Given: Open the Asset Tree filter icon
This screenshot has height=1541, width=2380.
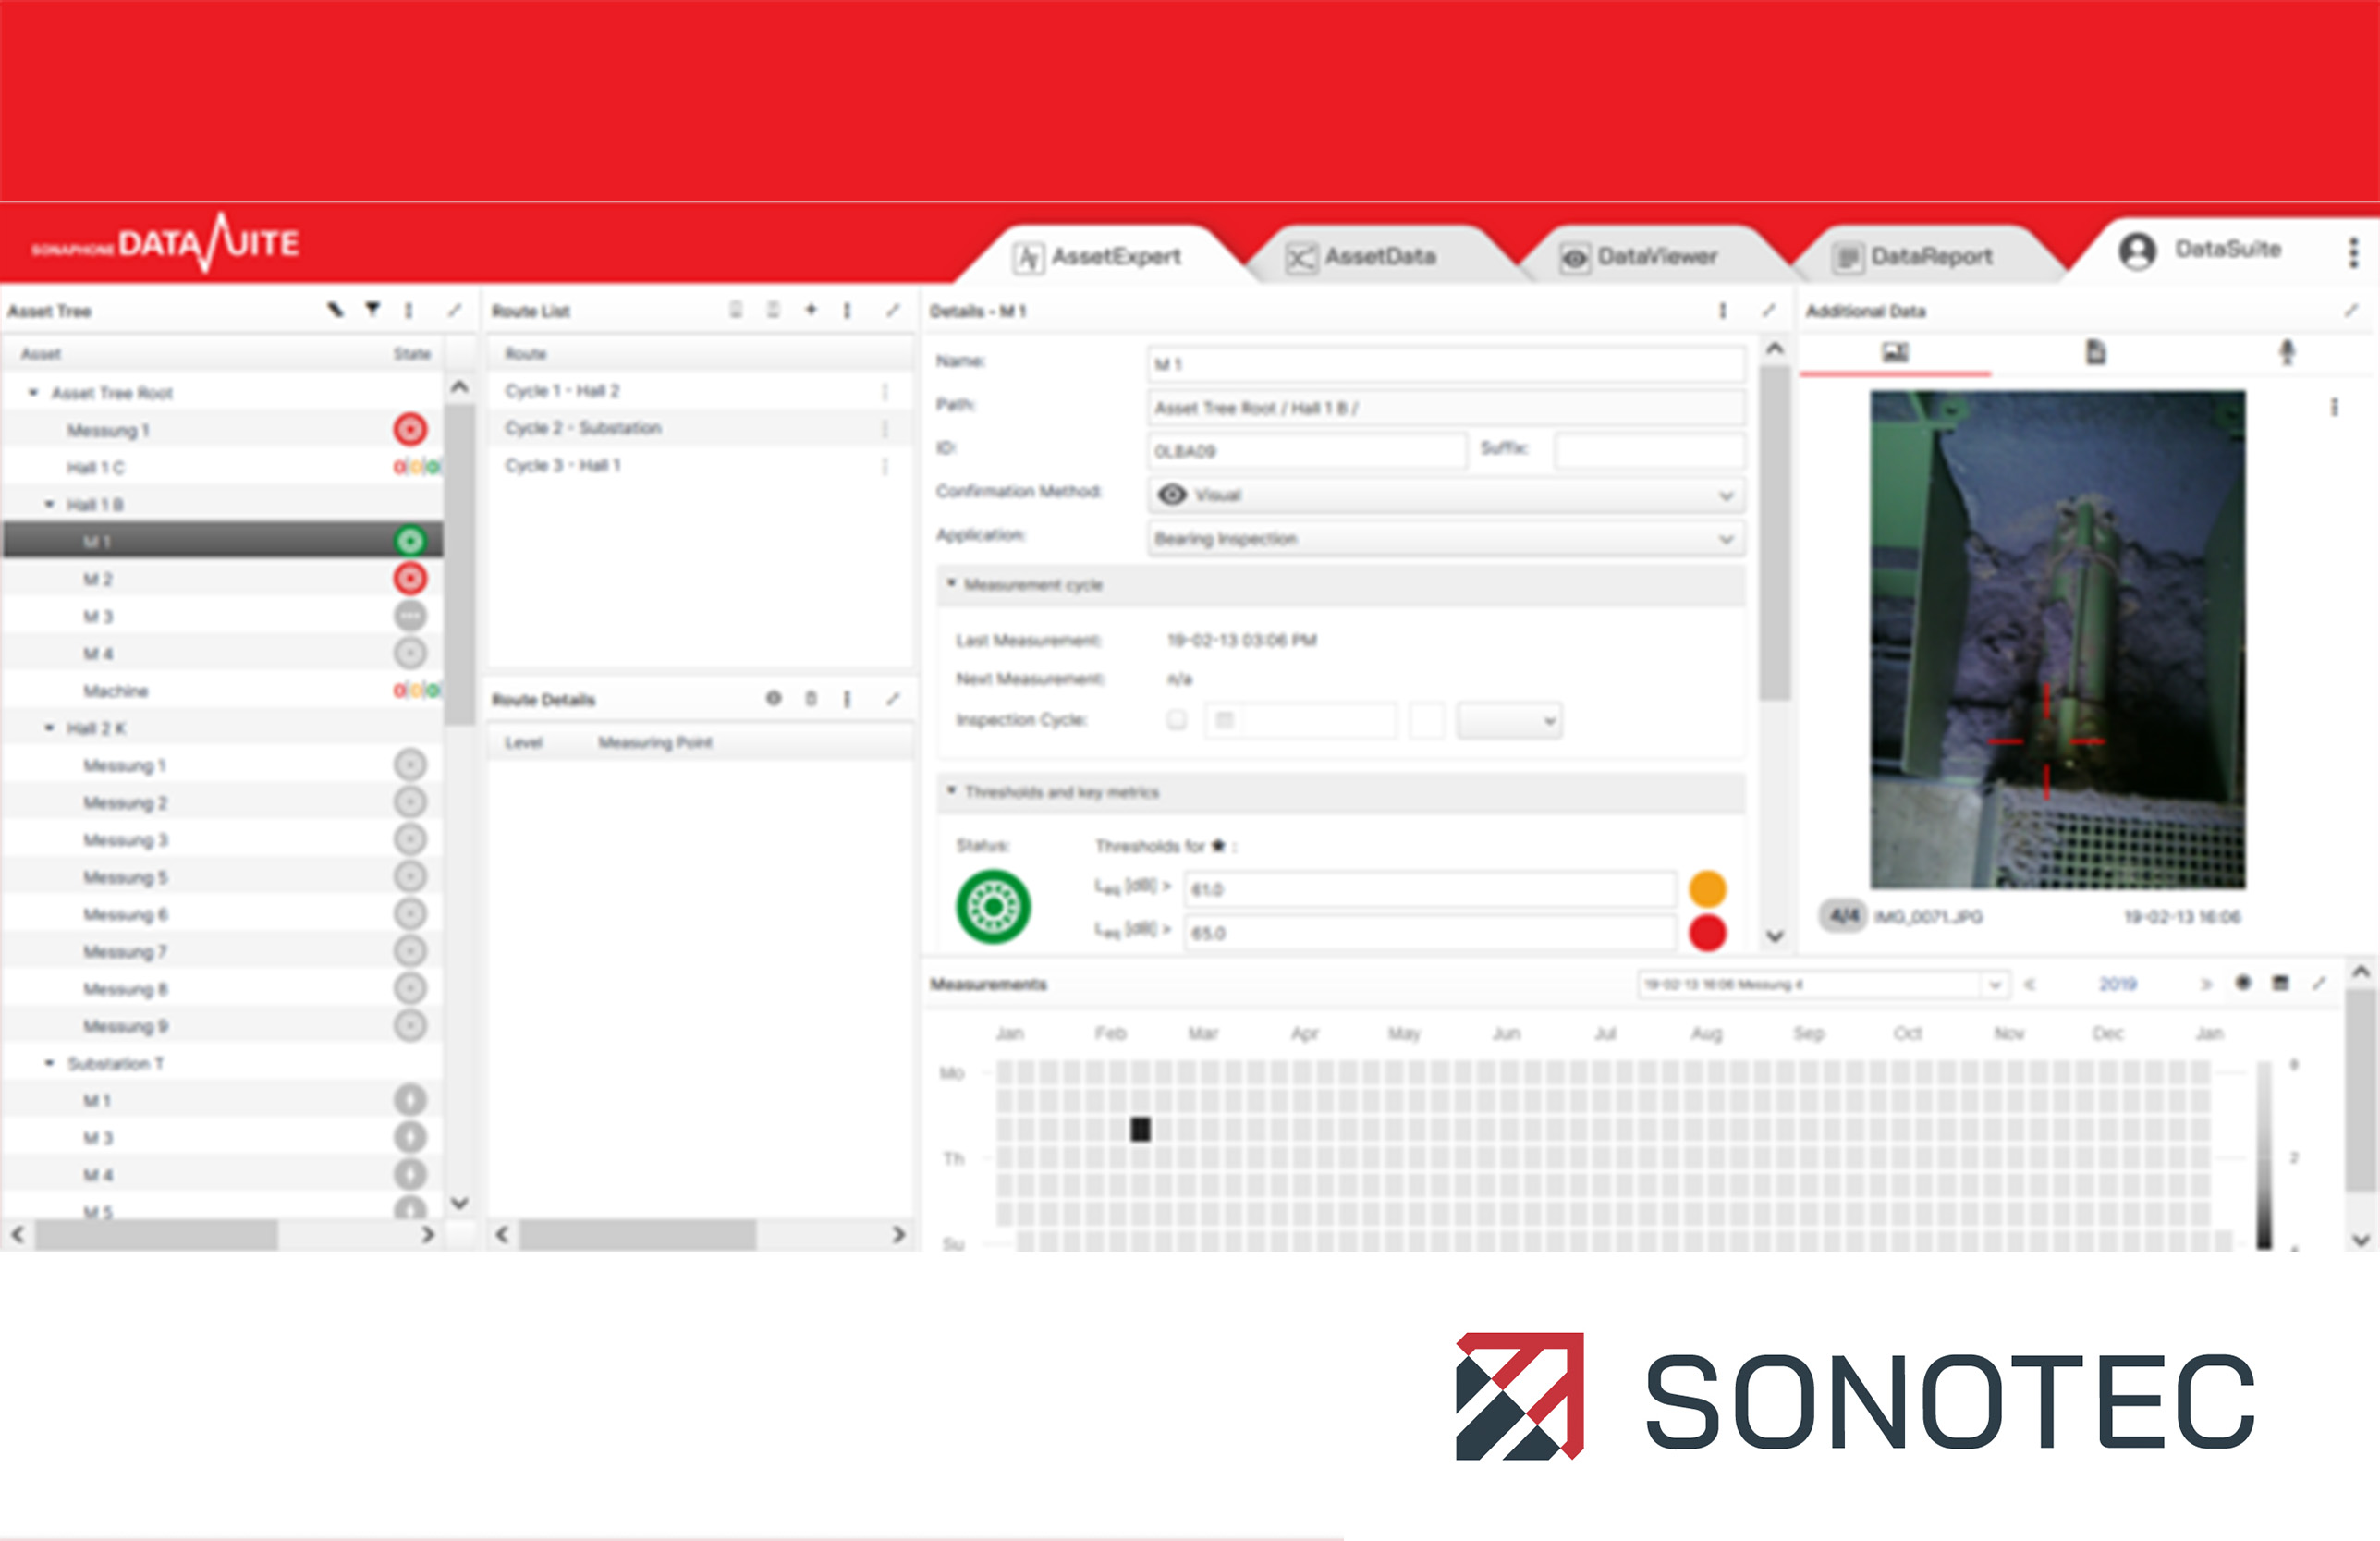Looking at the screenshot, I should pyautogui.click(x=372, y=310).
